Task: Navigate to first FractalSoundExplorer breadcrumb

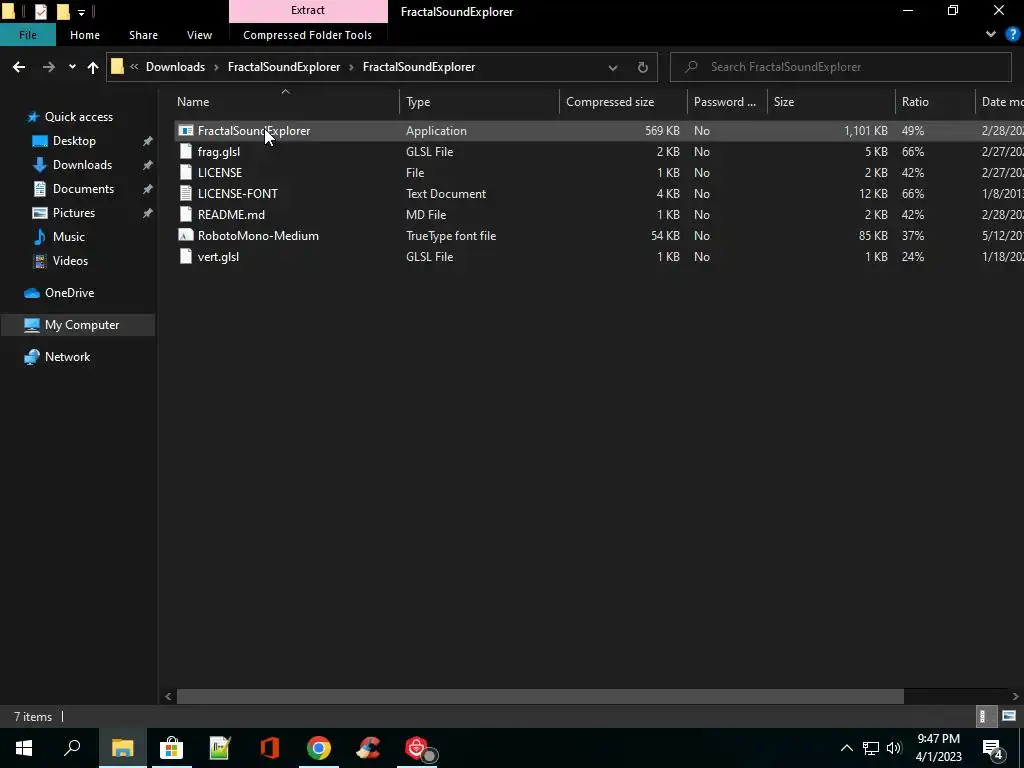Action: pos(284,67)
